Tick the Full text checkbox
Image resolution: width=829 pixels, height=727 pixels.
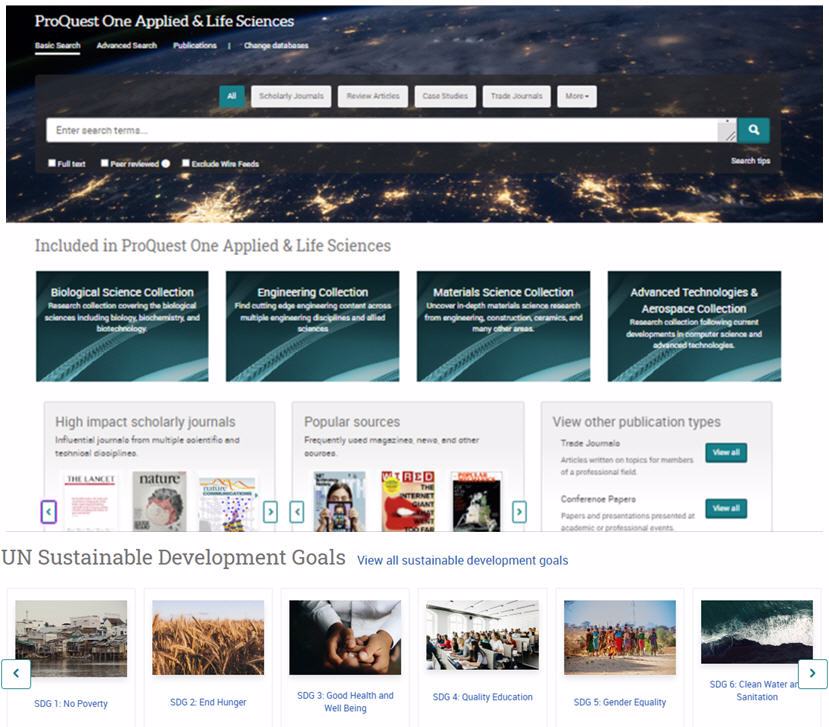[x=52, y=163]
